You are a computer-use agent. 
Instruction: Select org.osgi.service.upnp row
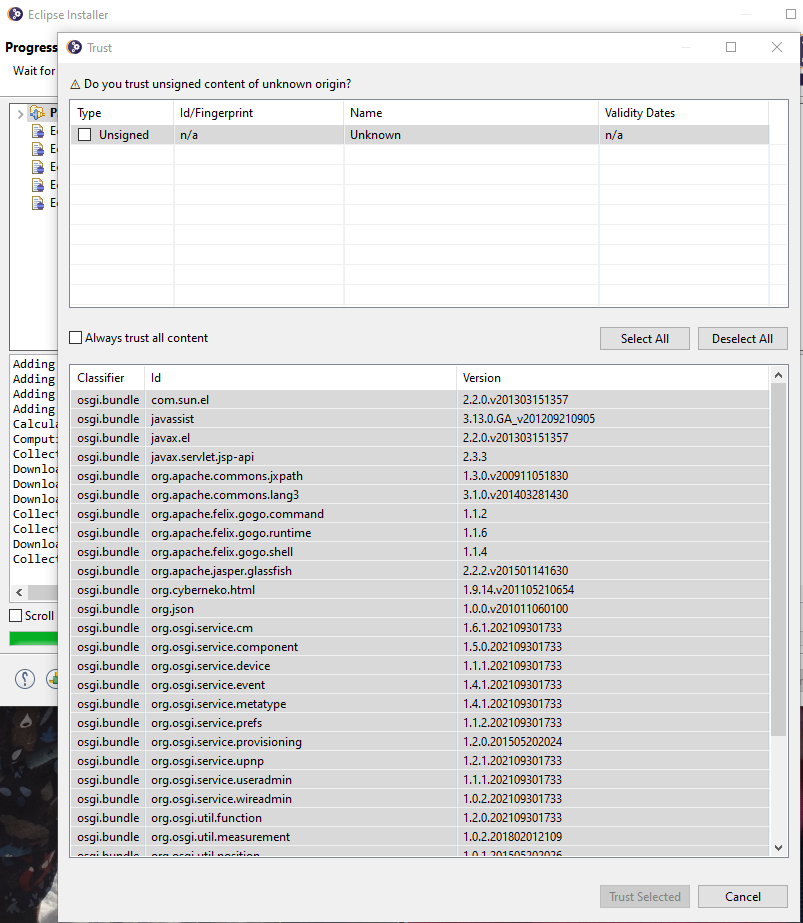point(420,761)
